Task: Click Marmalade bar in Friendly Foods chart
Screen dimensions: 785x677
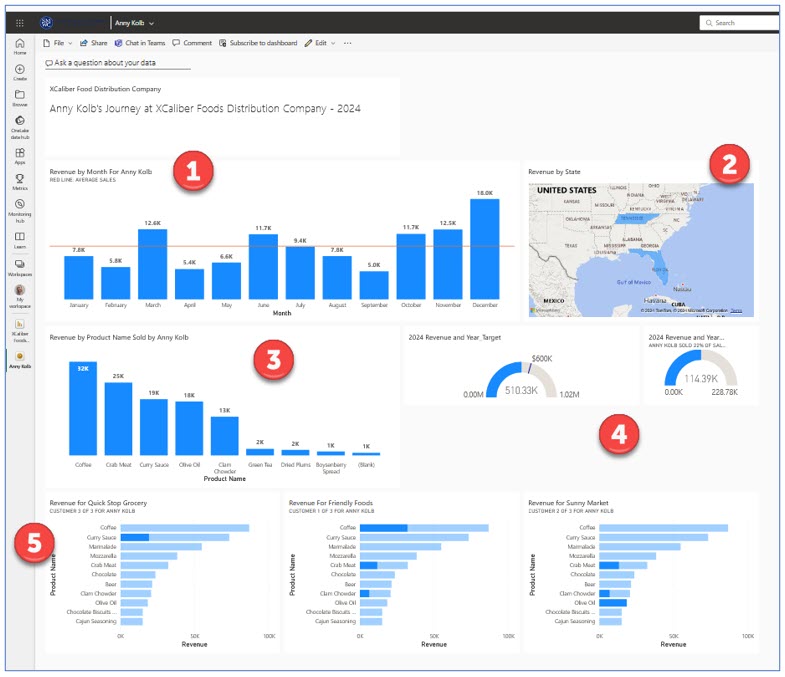Action: click(x=401, y=547)
